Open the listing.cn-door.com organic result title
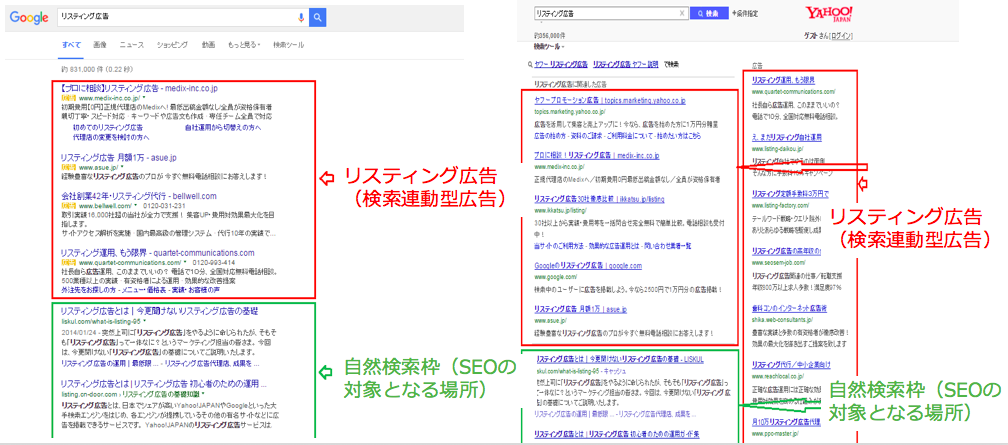The width and height of the screenshot is (1008, 445). coord(163,383)
